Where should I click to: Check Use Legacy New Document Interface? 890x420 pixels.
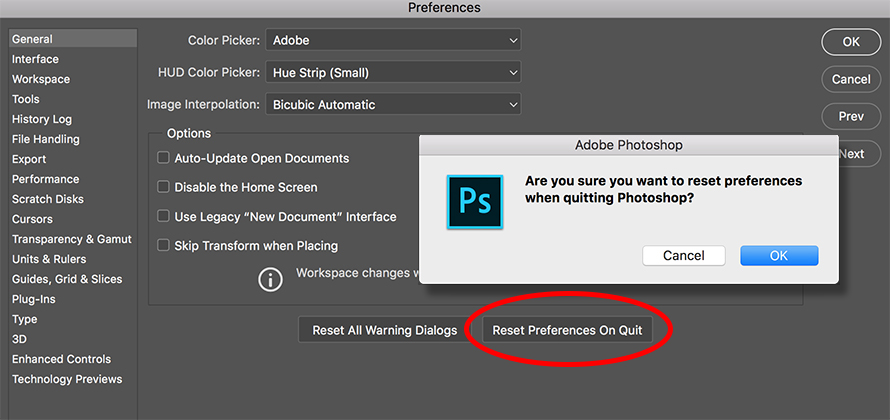[x=164, y=216]
